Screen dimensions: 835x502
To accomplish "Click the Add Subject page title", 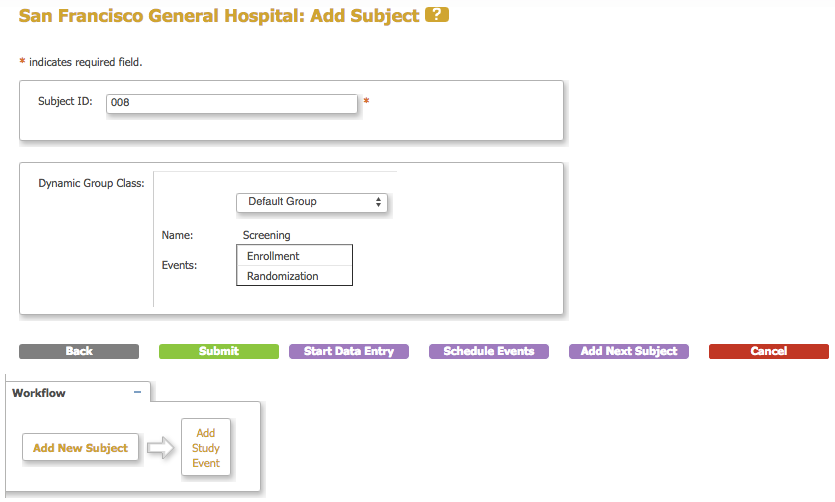I will click(x=219, y=16).
